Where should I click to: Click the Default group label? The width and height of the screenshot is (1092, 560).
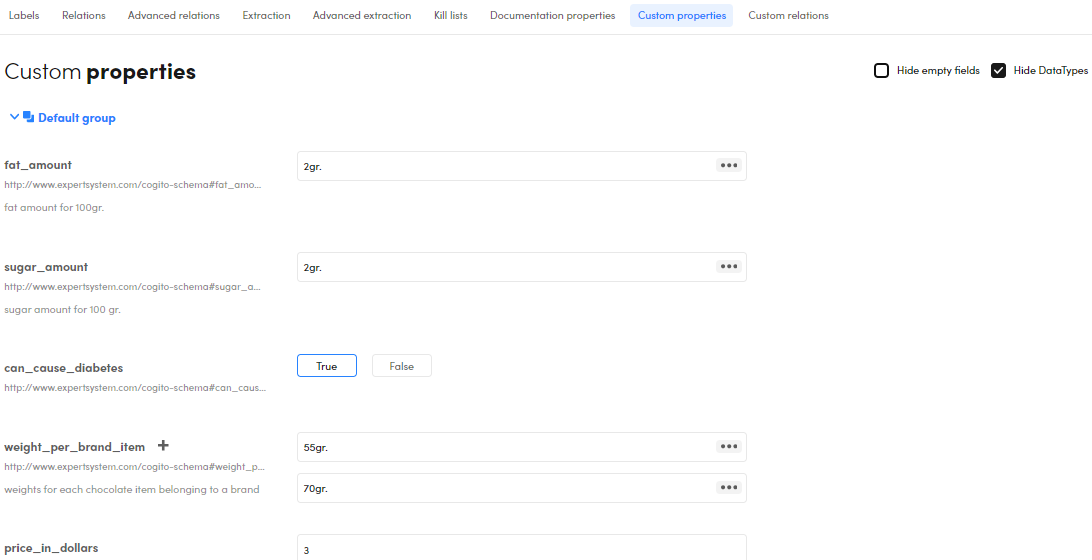coord(77,118)
